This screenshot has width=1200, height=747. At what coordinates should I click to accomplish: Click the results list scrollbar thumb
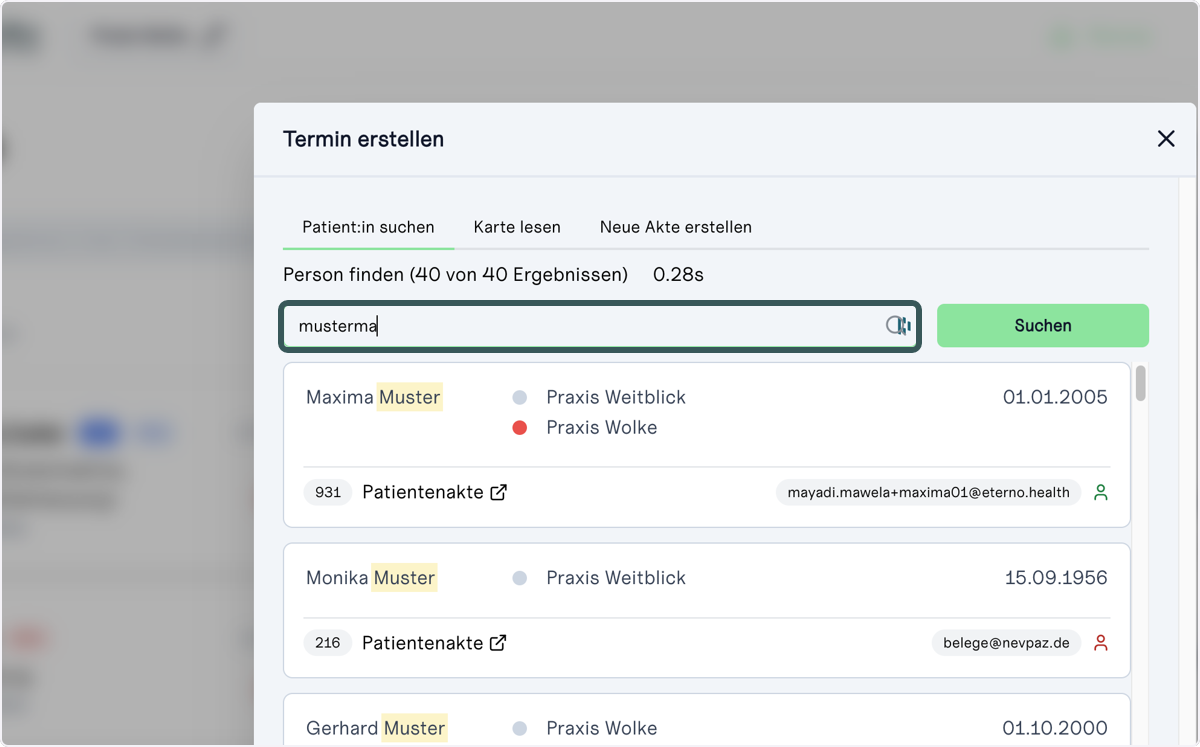(1141, 384)
